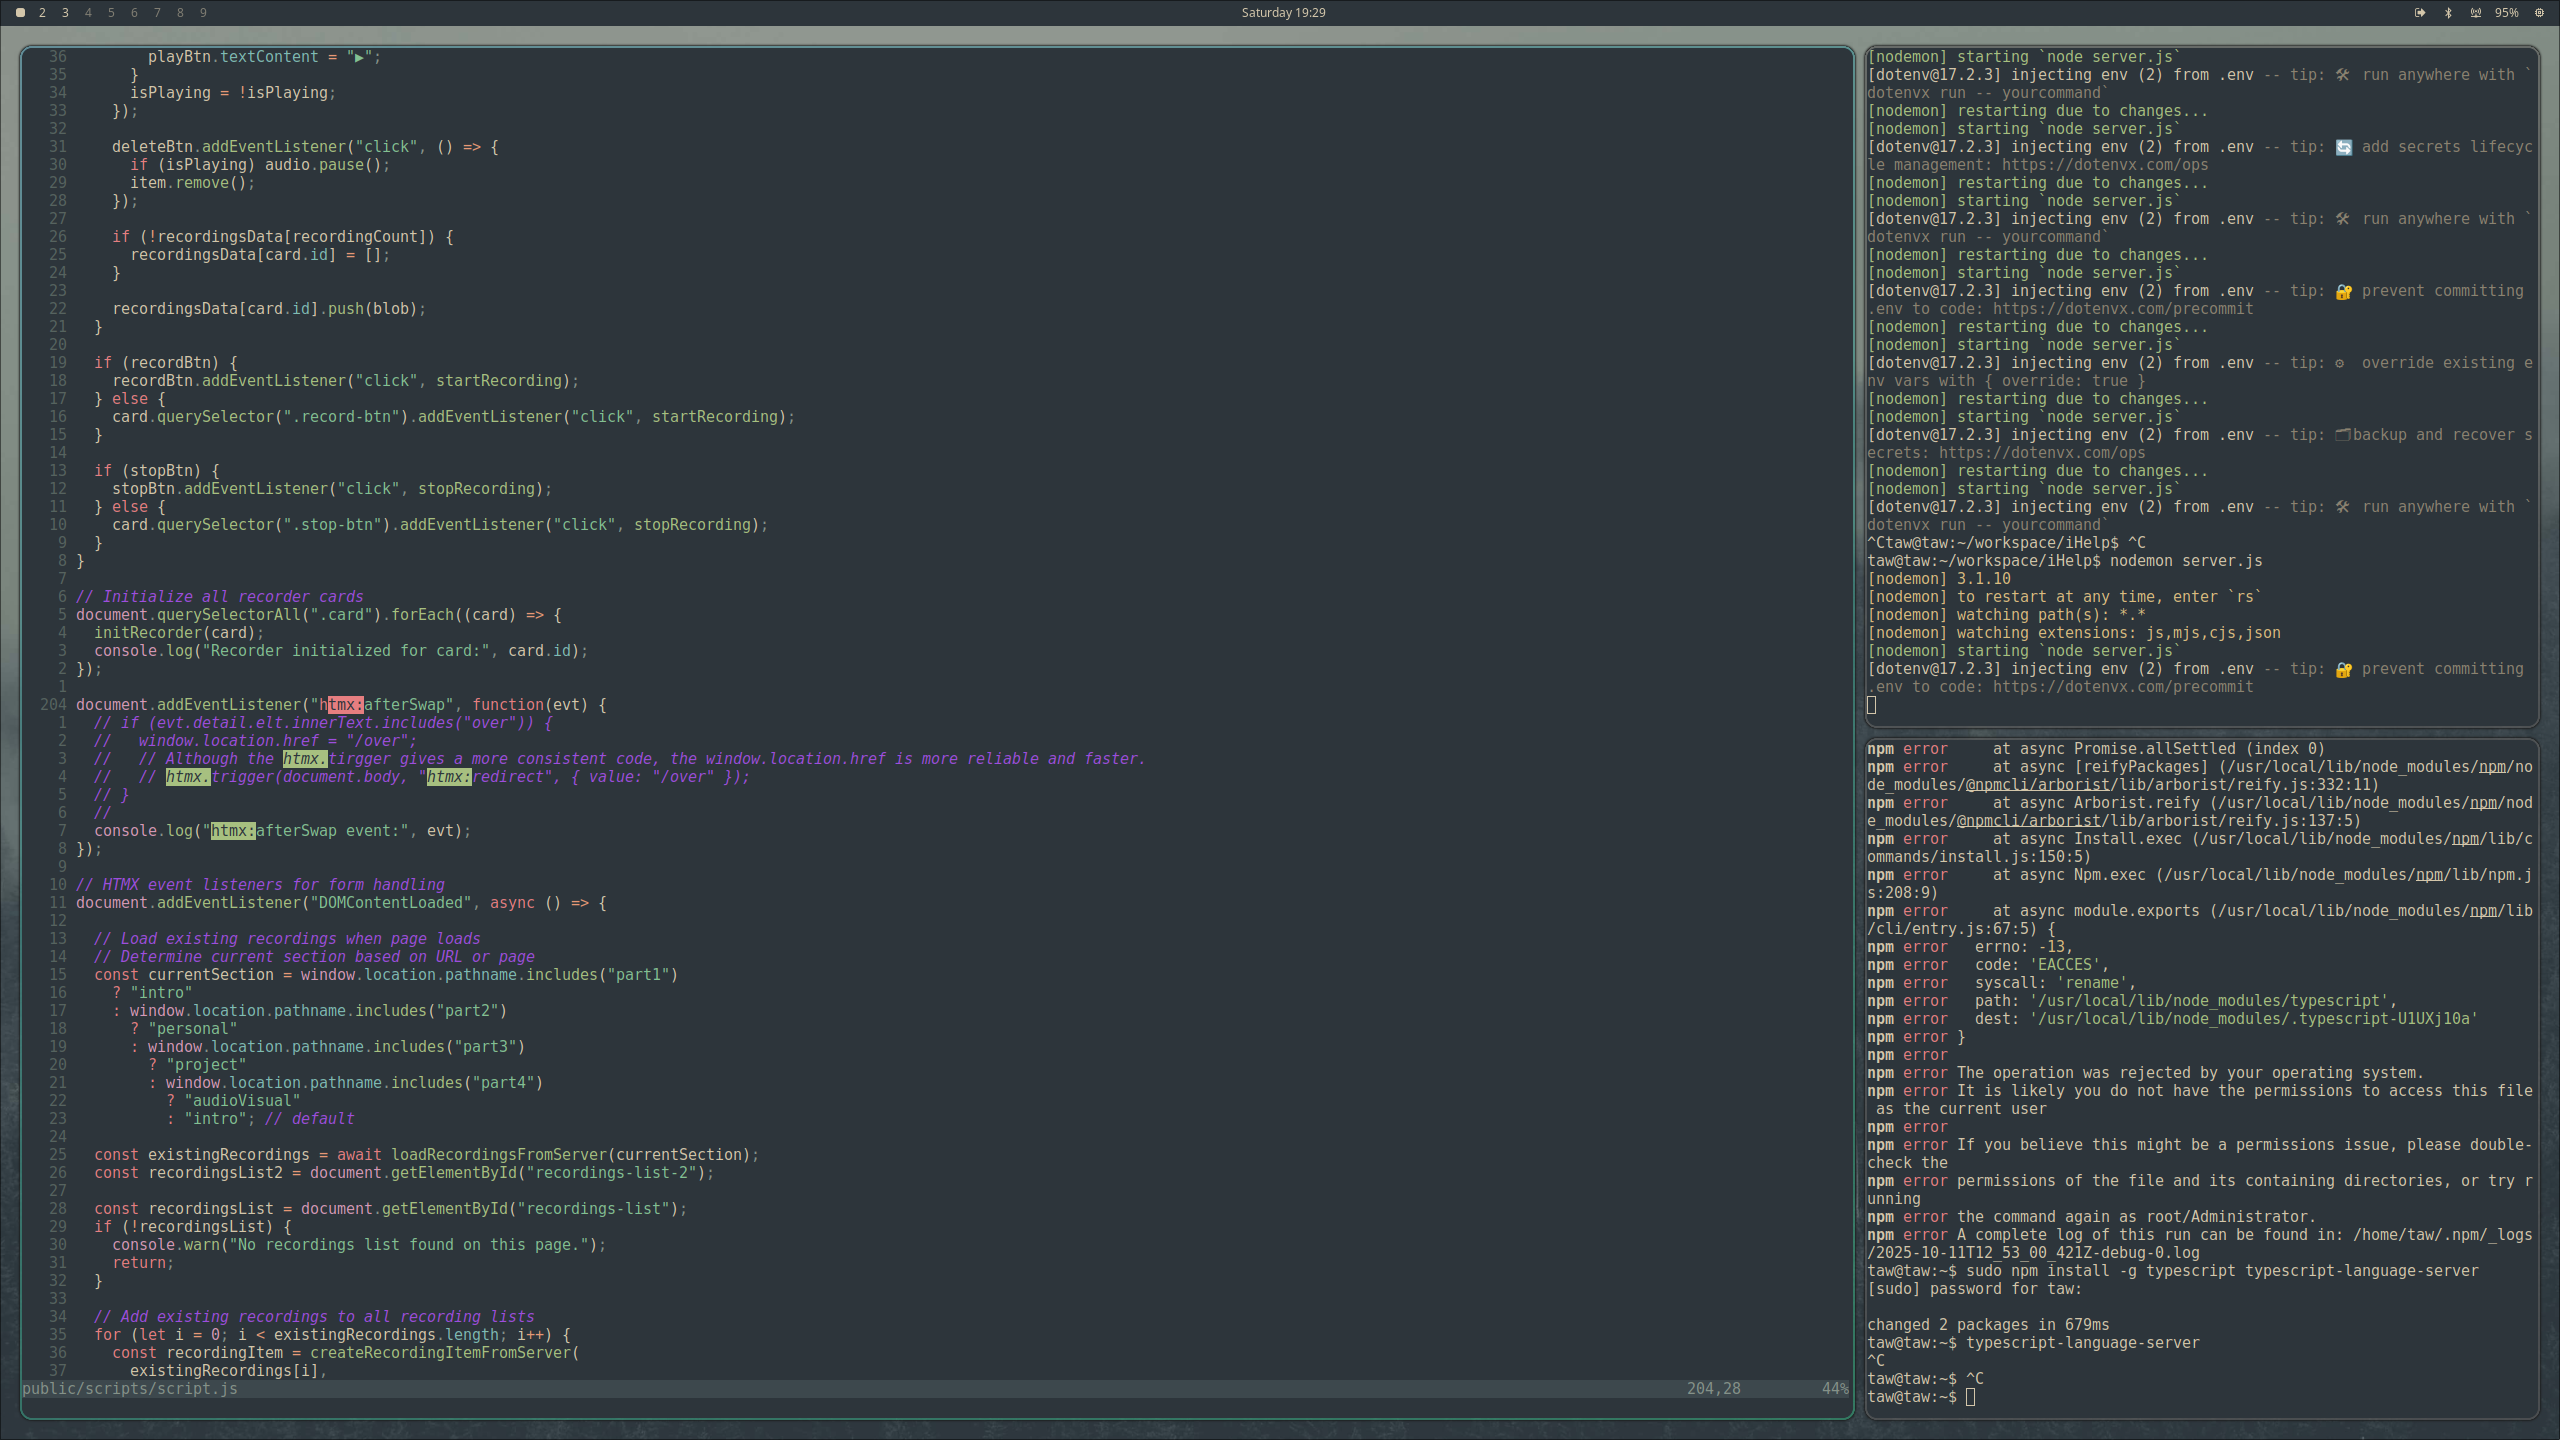Click the Bluetooth icon in the system tray
2560x1440 pixels.
2447,13
